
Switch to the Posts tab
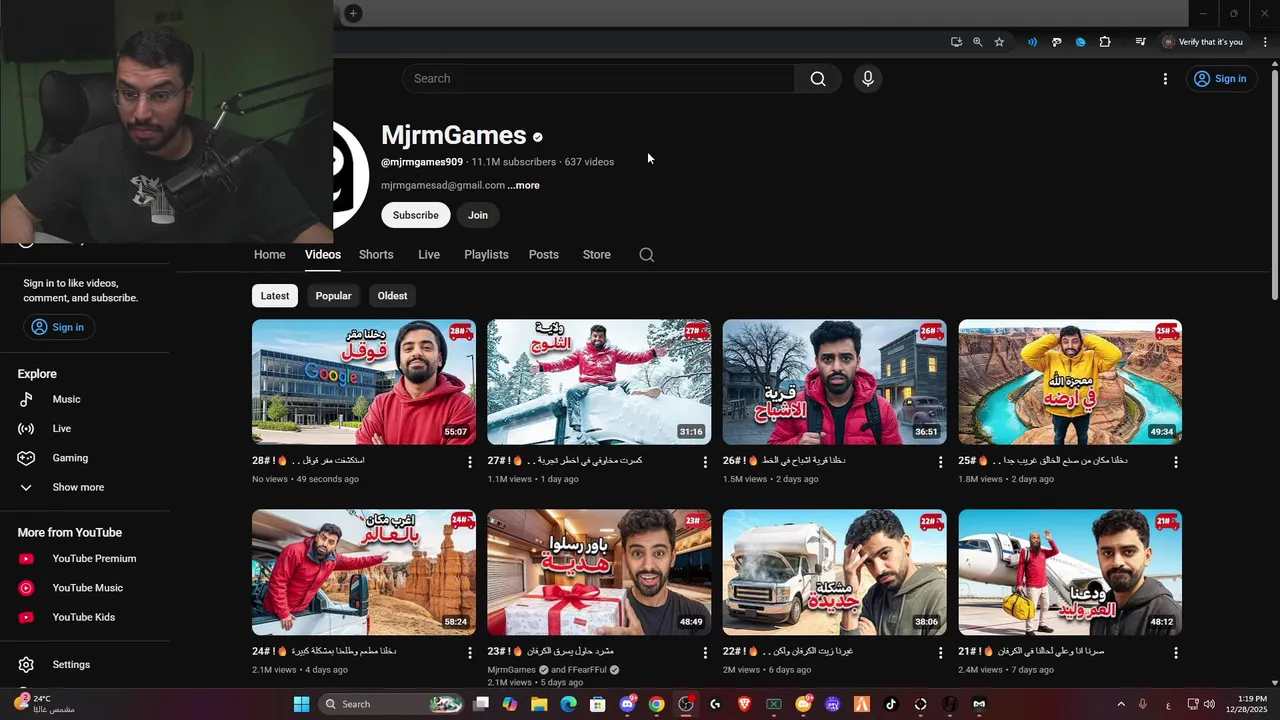click(544, 255)
